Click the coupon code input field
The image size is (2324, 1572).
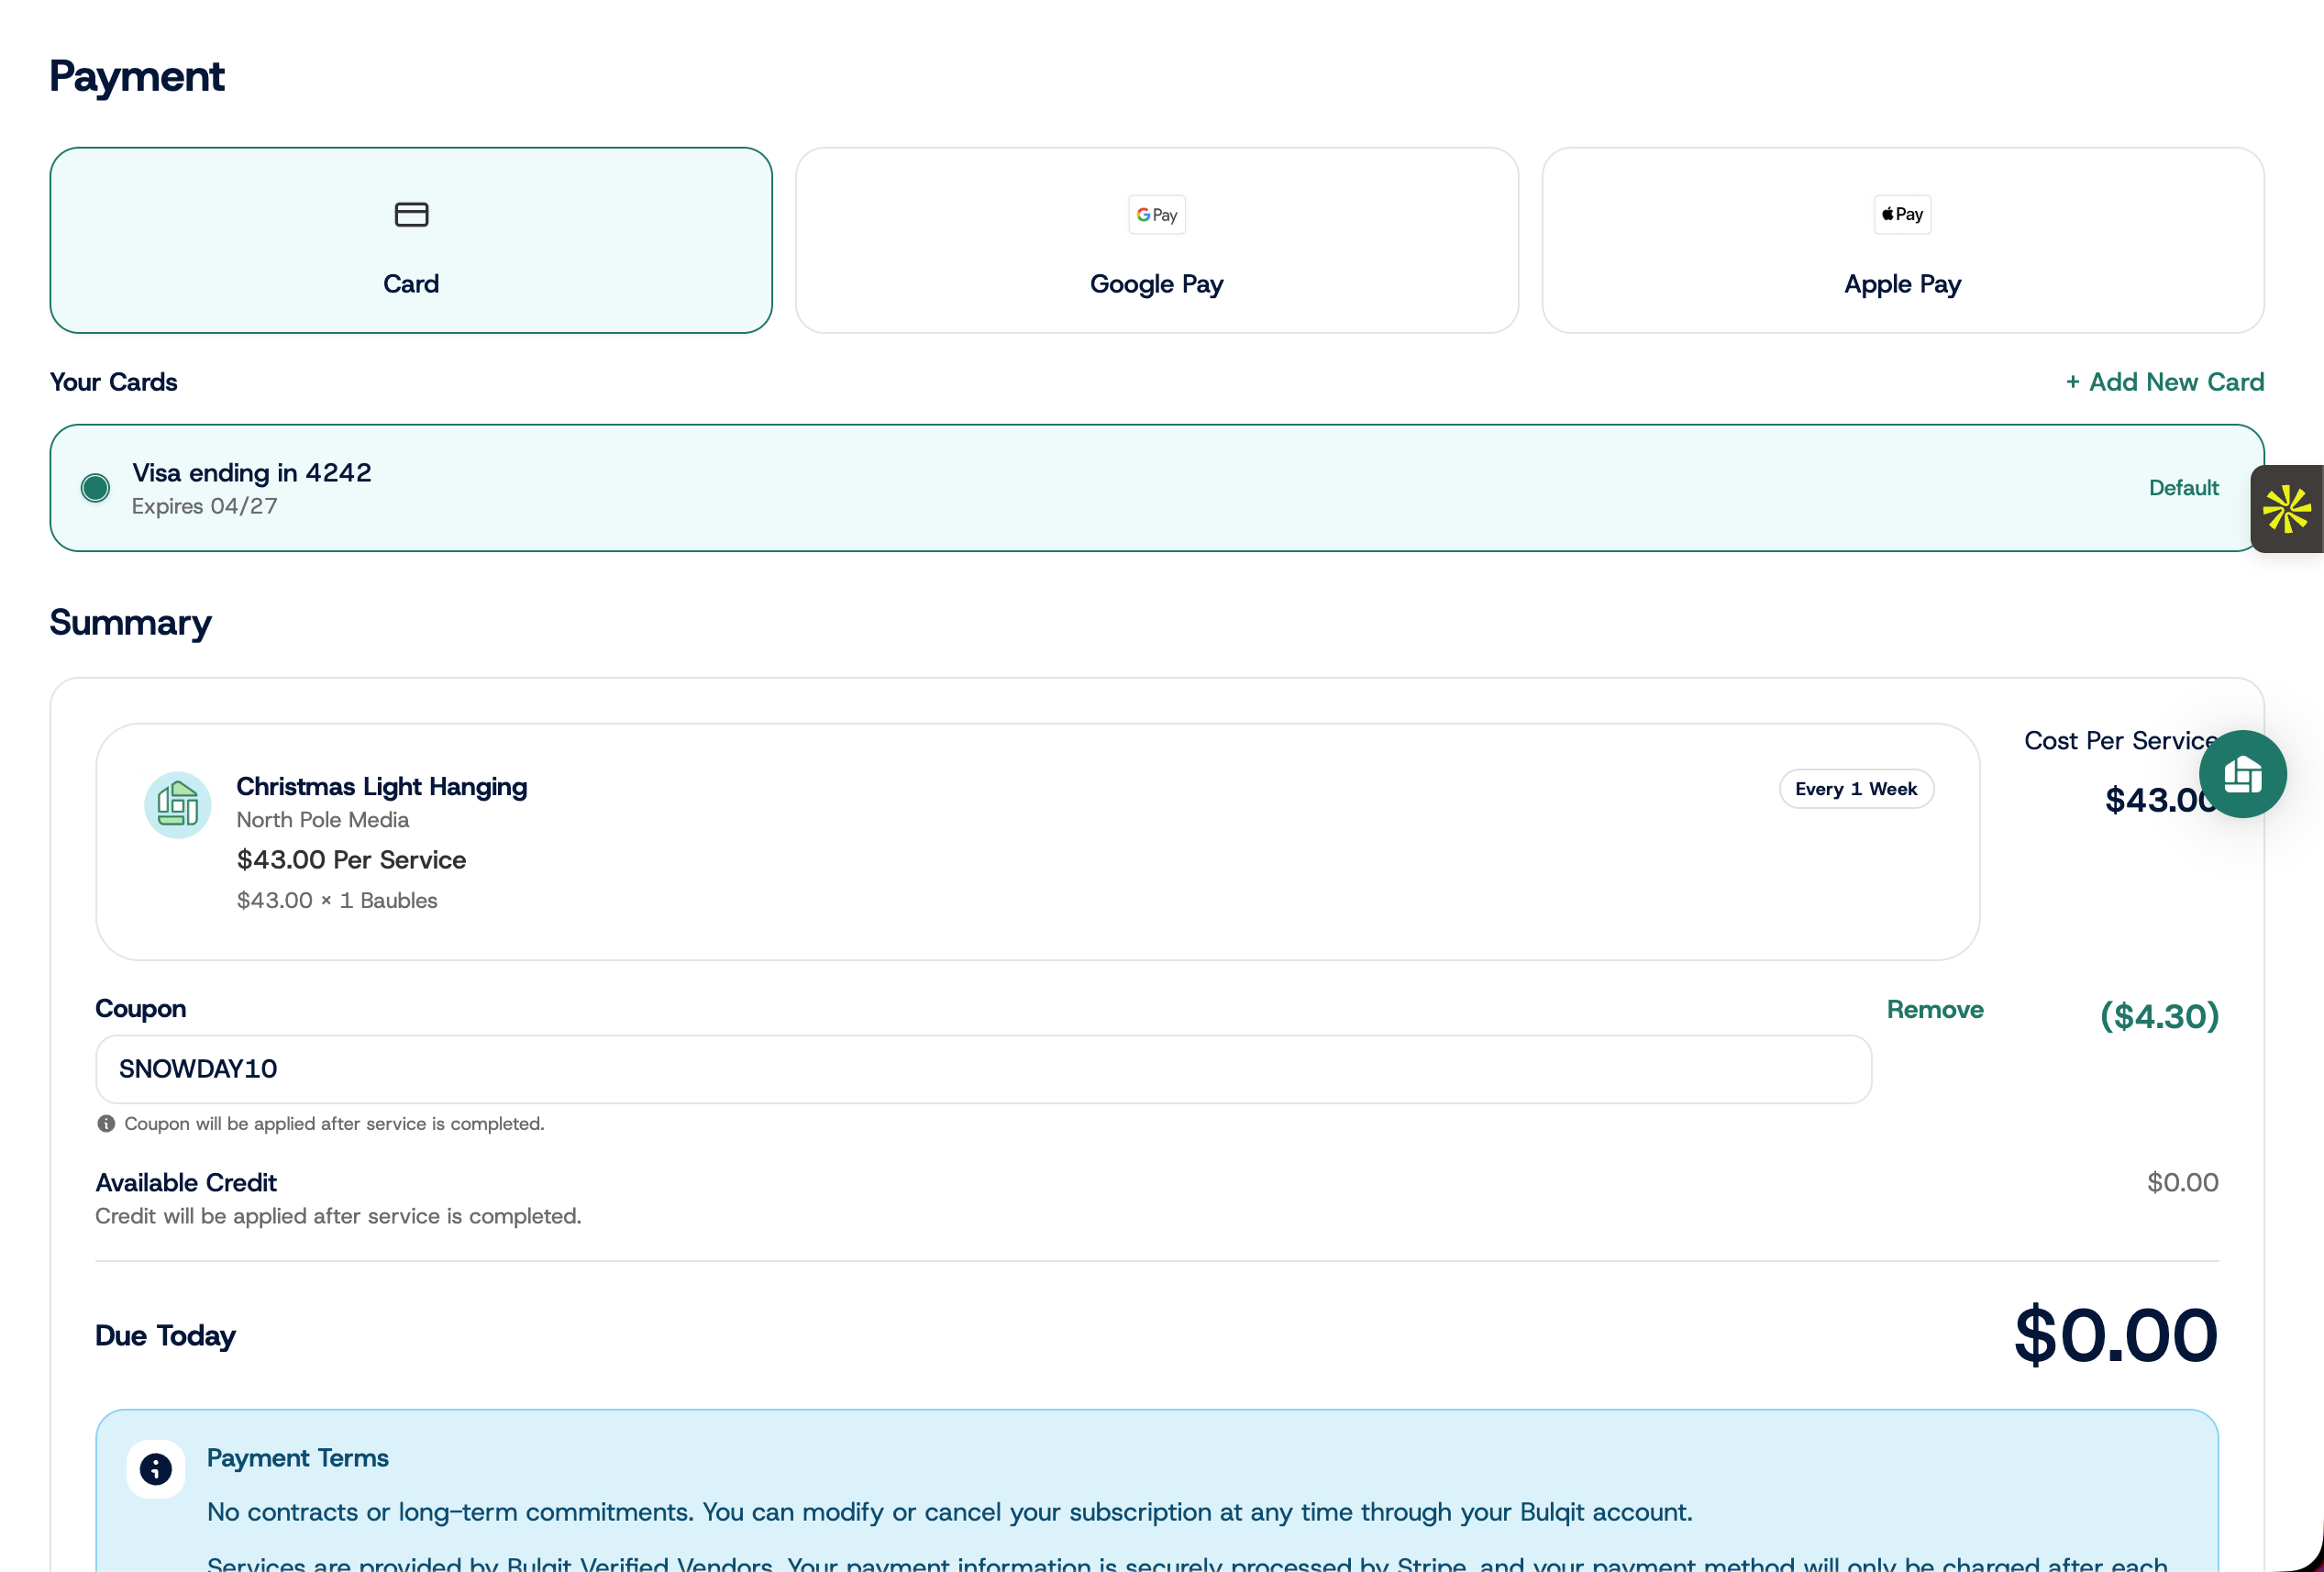[983, 1069]
